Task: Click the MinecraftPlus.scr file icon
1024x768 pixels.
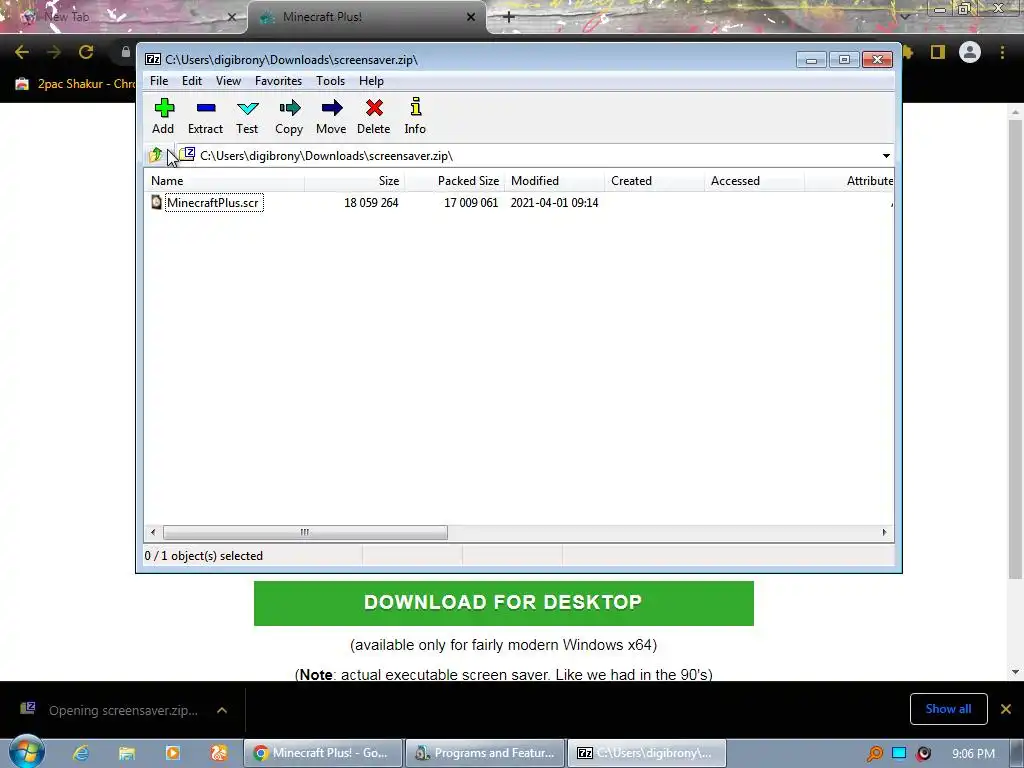Action: [x=156, y=202]
